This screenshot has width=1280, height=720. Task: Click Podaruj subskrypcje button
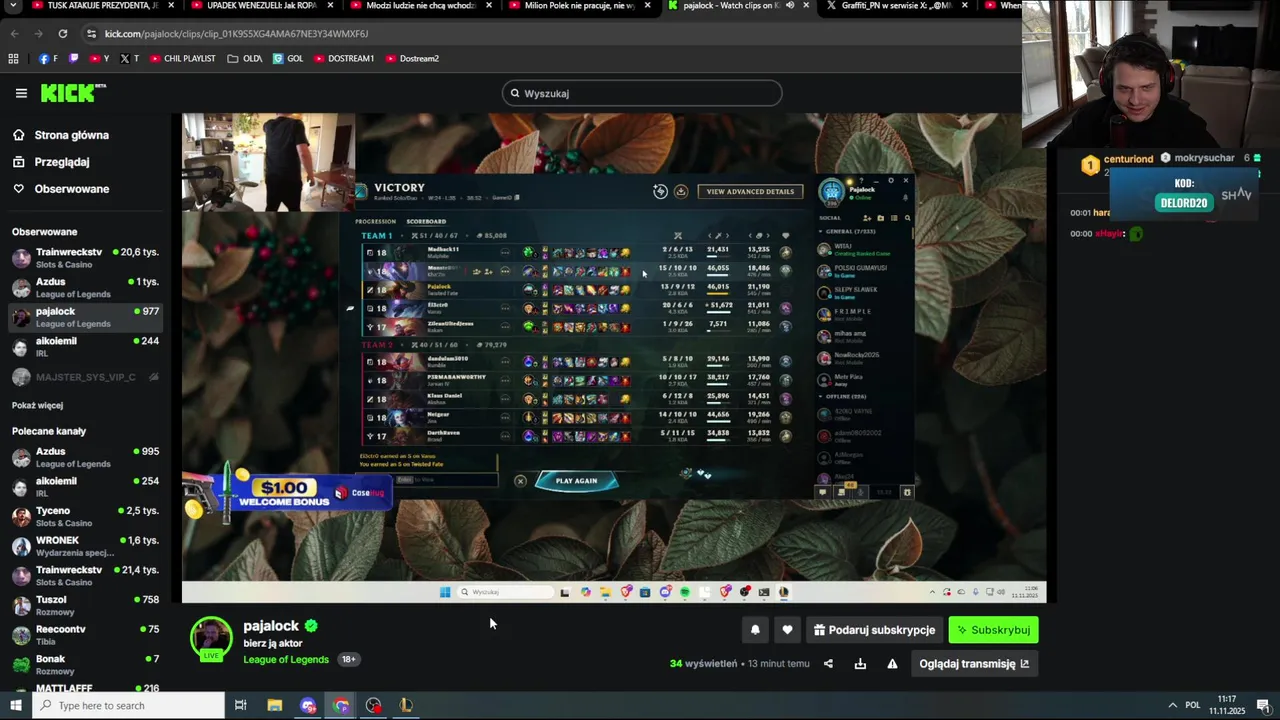pyautogui.click(x=874, y=629)
